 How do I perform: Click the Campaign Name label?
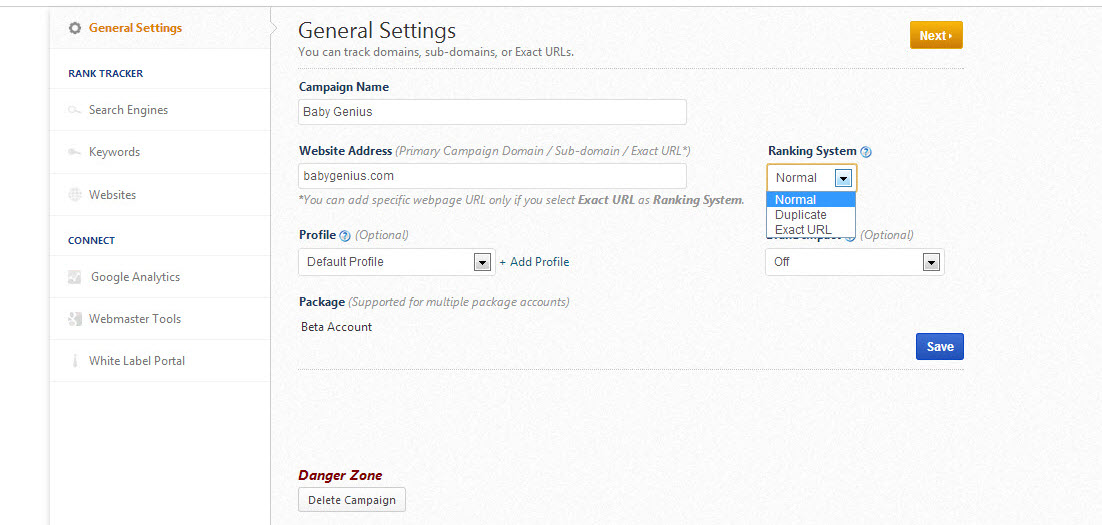[344, 87]
